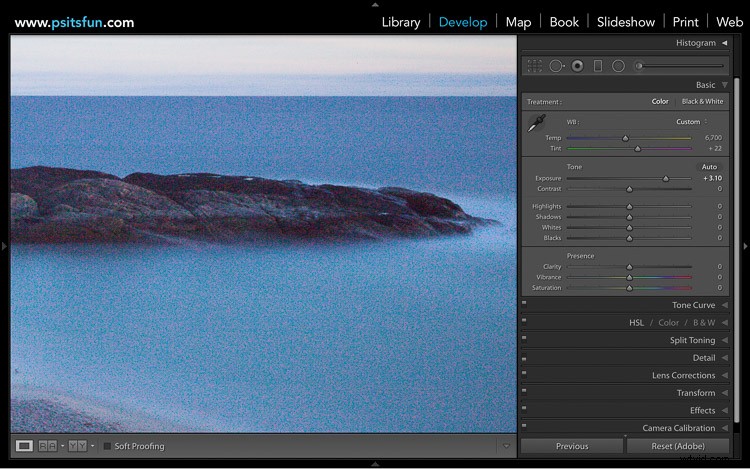The width and height of the screenshot is (750, 469).
Task: Open the Library module
Action: (401, 22)
